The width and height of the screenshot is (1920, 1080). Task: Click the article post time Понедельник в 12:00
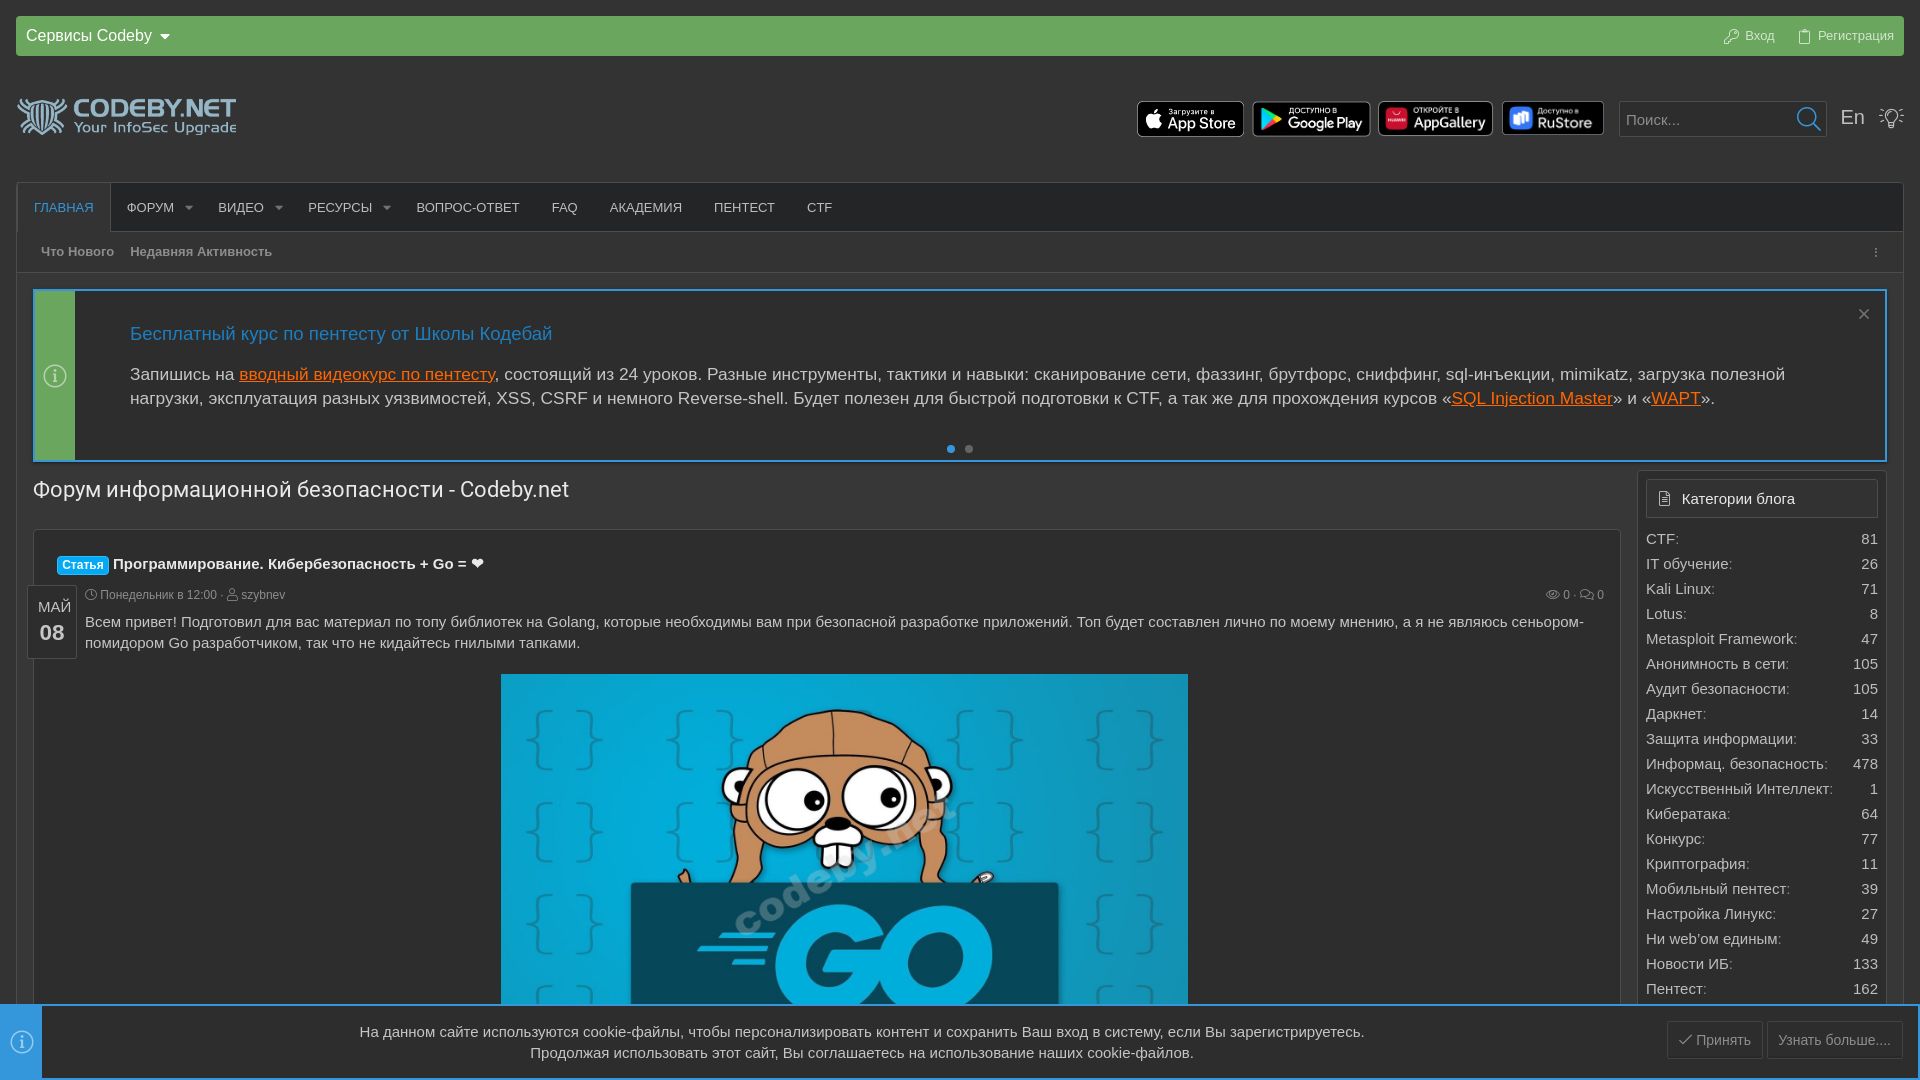click(158, 595)
